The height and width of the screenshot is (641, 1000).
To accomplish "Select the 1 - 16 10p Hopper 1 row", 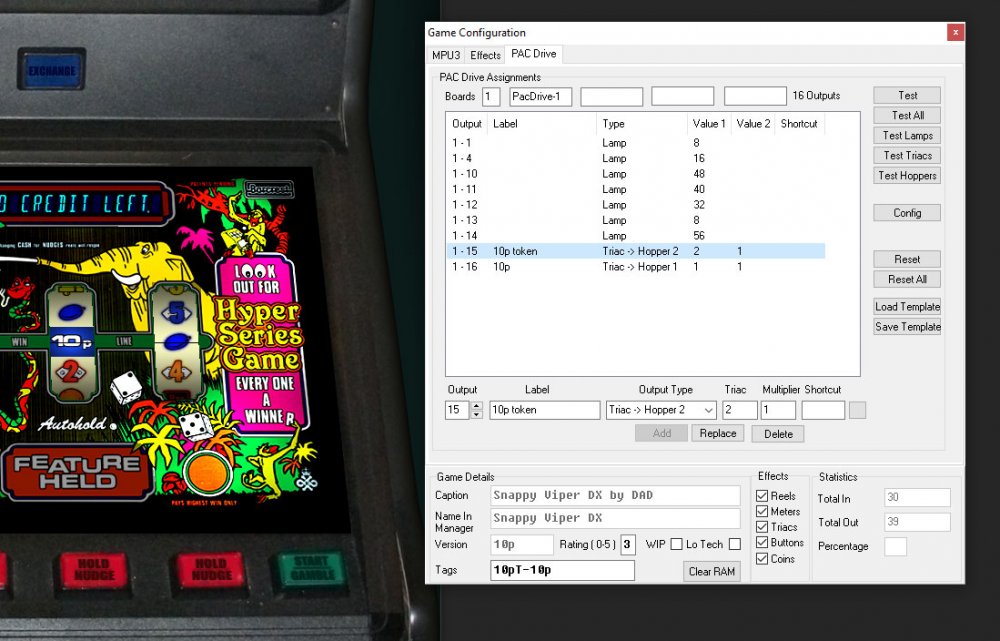I will 635,267.
